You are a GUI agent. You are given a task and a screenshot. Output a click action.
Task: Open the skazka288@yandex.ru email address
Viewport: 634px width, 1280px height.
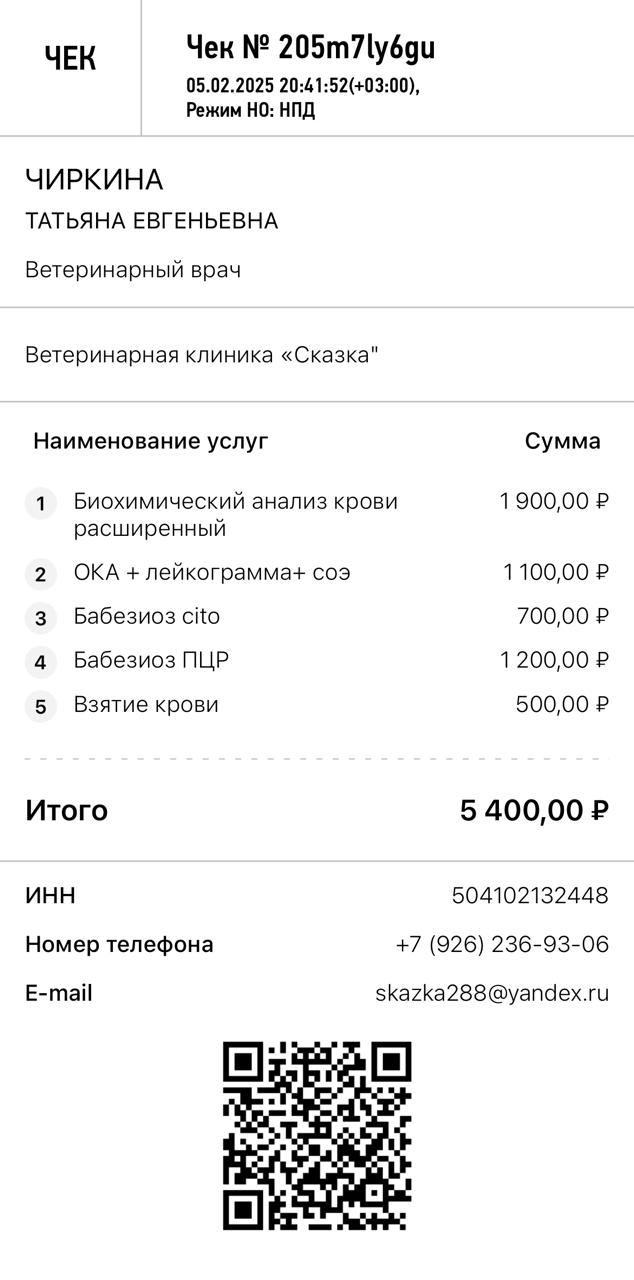coord(491,993)
